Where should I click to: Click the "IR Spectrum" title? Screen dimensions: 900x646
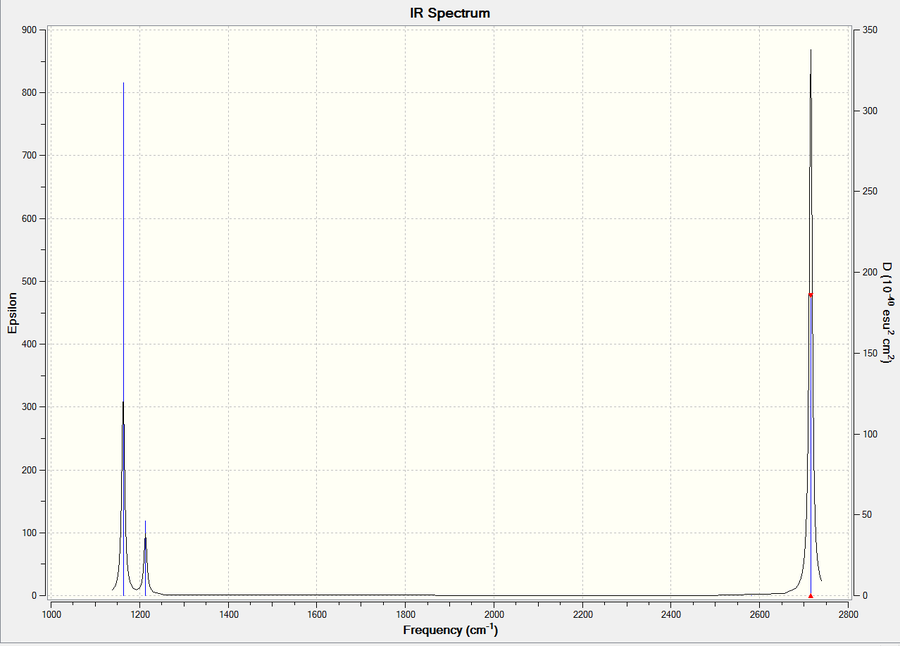coord(450,13)
